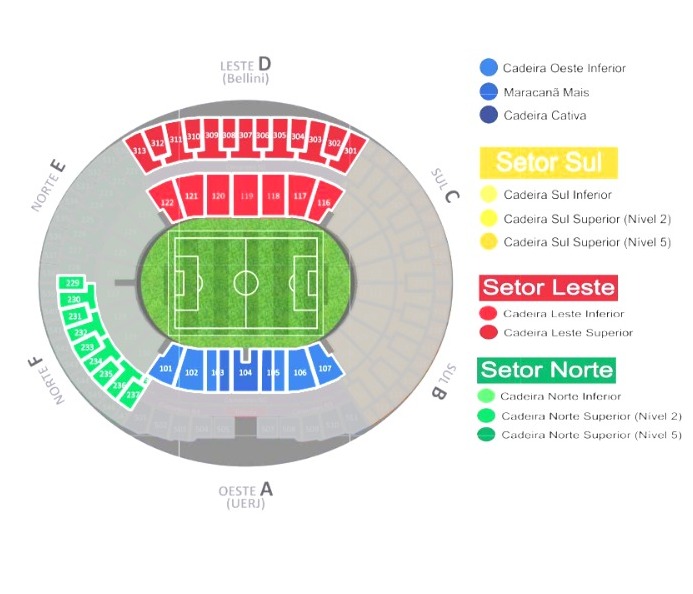Click green section 237 near gate F

[x=132, y=394]
